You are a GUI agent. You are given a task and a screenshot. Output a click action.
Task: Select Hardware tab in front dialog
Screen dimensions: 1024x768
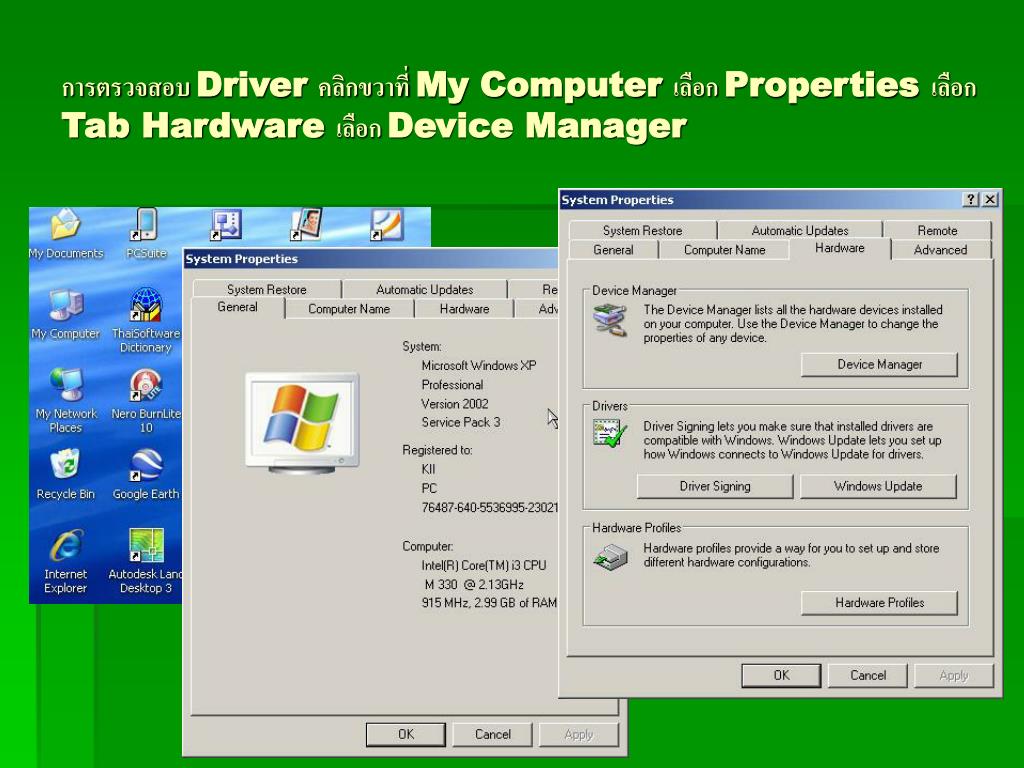click(840, 248)
